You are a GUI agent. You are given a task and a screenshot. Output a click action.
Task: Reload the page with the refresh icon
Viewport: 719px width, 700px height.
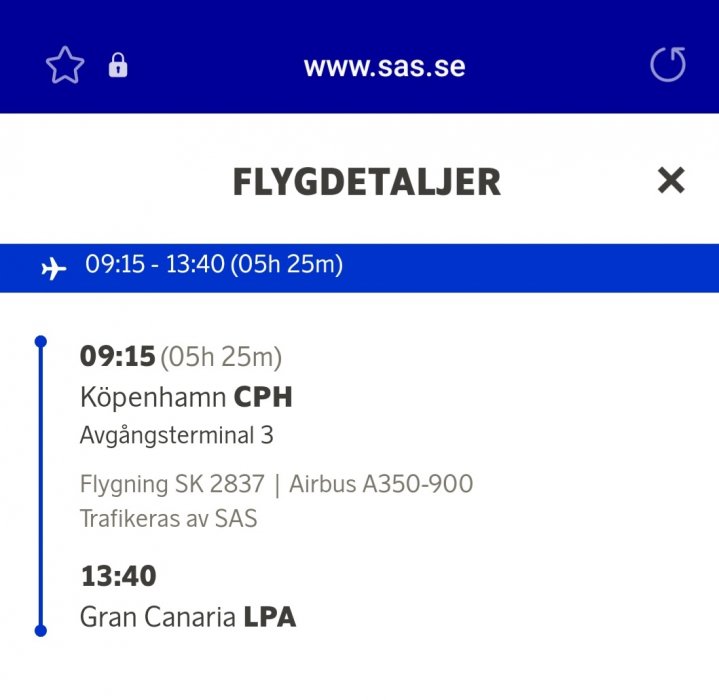668,66
